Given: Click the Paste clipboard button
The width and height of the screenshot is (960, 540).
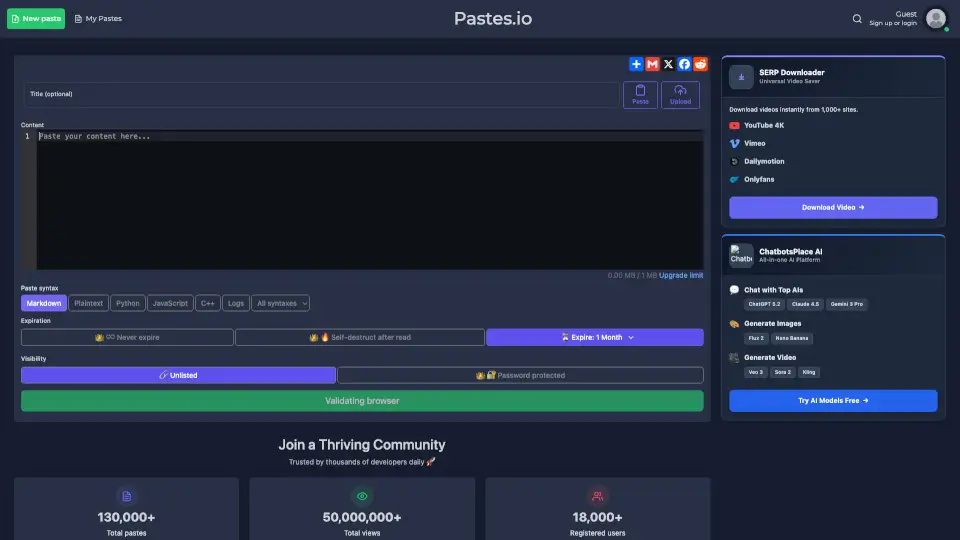Looking at the screenshot, I should click(640, 95).
